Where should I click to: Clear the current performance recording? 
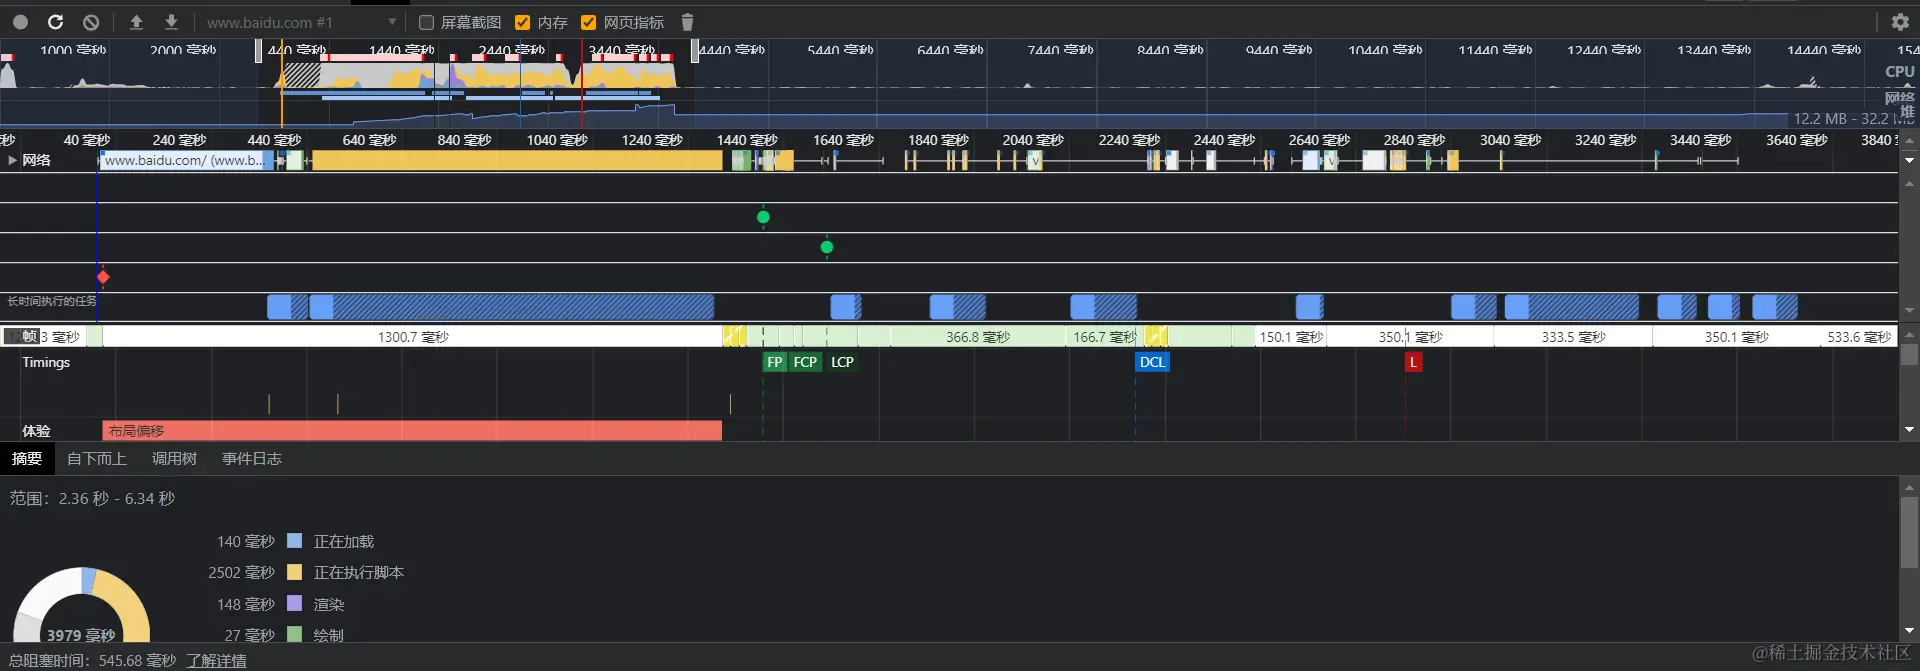tap(91, 22)
